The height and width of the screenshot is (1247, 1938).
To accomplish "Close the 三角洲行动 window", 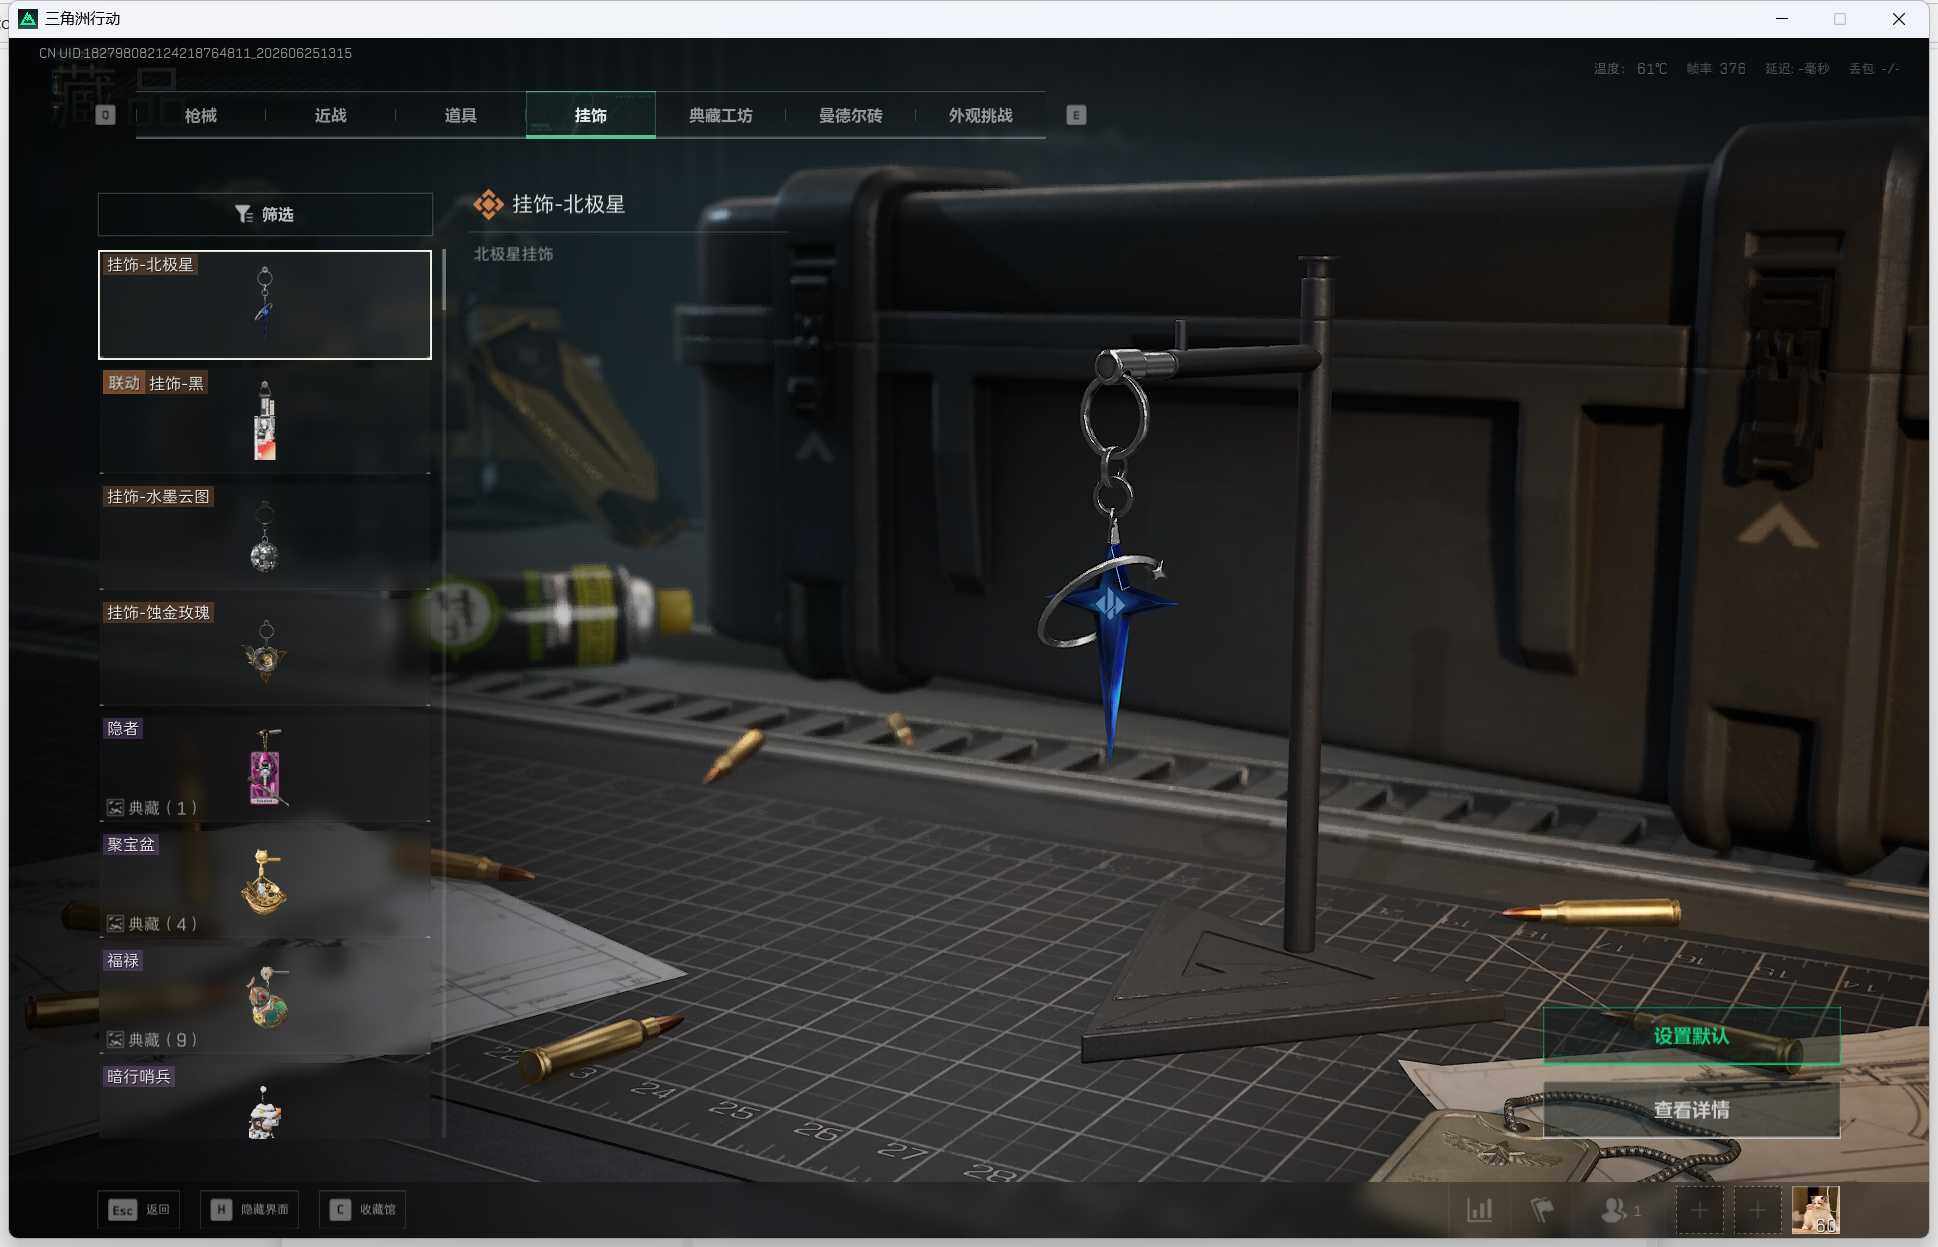I will pyautogui.click(x=1898, y=18).
